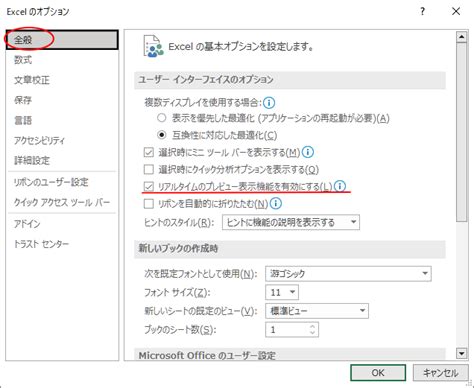Enable リボンを自動的に折りたたむ checkbox
This screenshot has height=388, width=474.
point(149,203)
